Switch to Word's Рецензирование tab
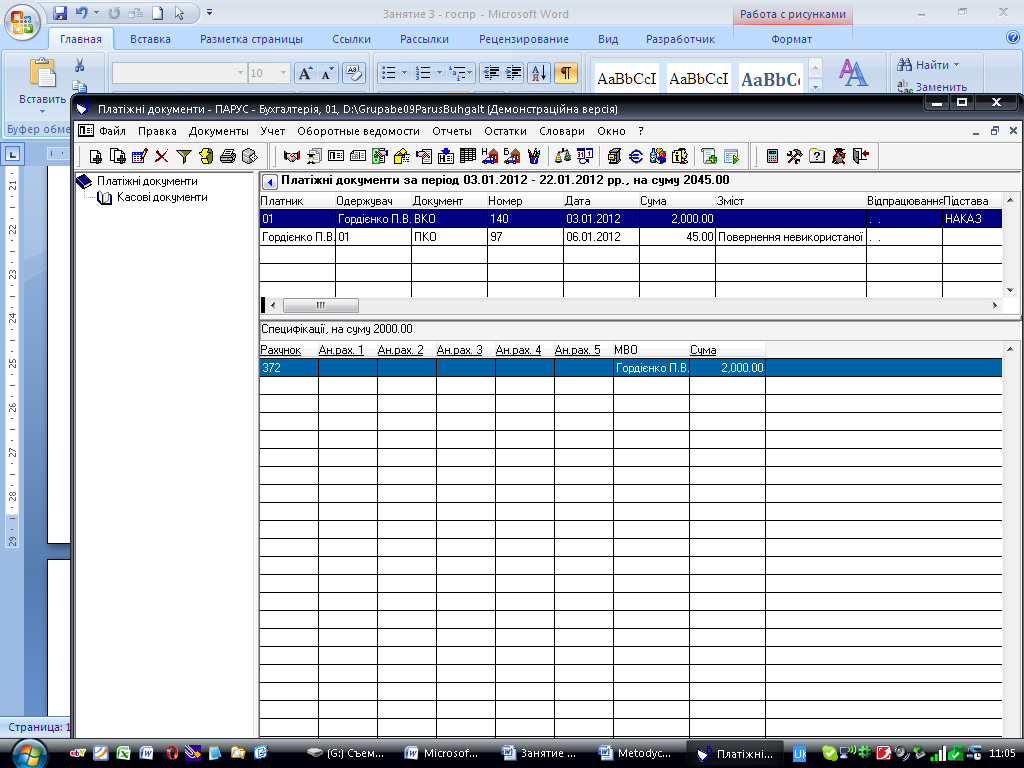This screenshot has height=768, width=1024. pos(524,39)
